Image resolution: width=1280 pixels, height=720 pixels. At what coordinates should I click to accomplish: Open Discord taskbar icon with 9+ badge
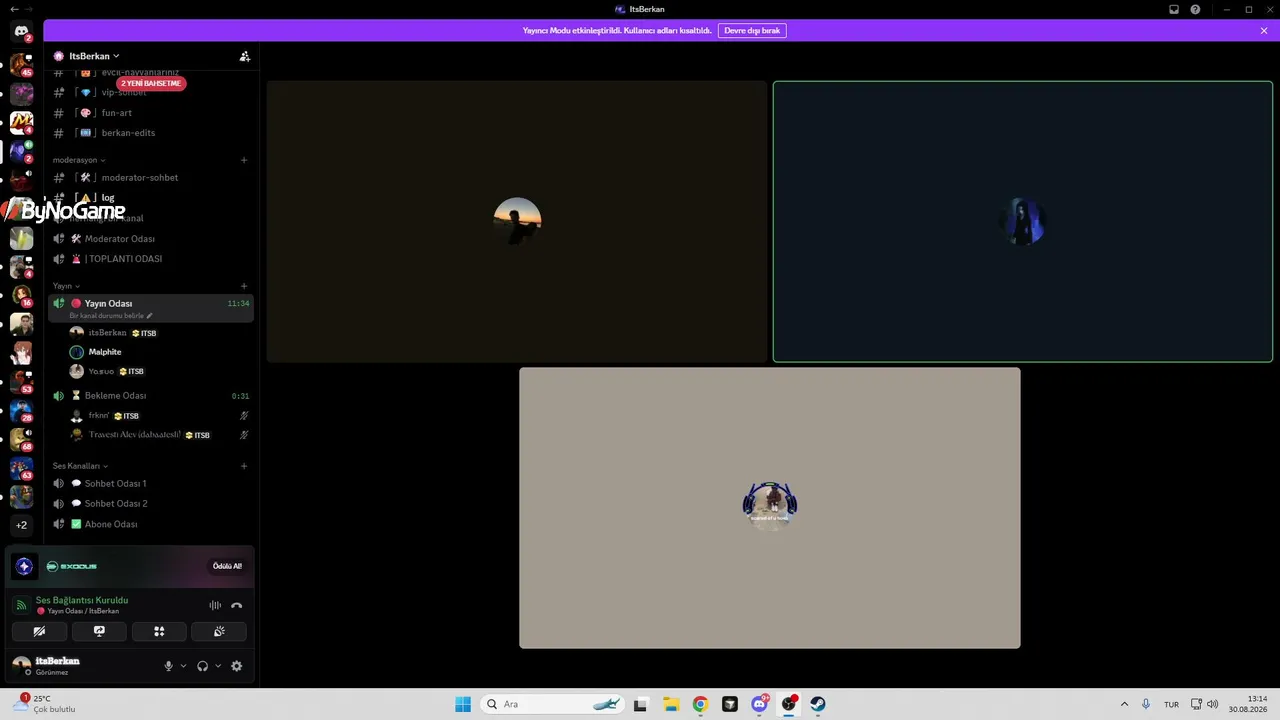pyautogui.click(x=760, y=704)
